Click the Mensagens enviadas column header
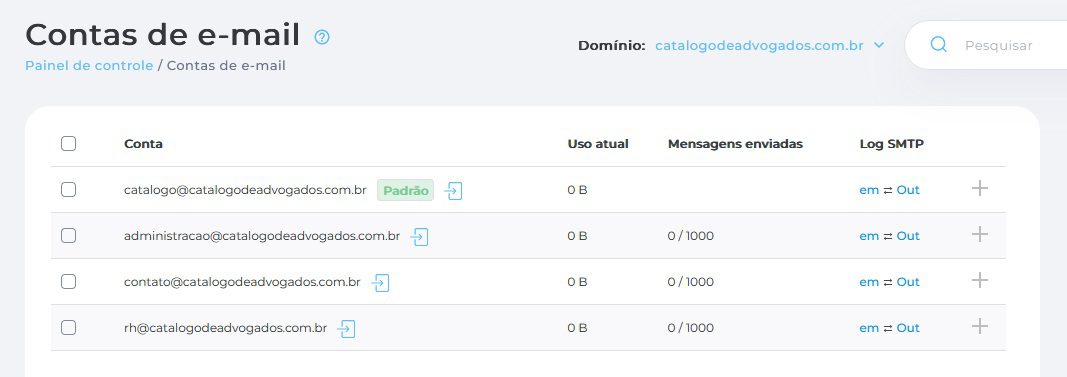Image resolution: width=1067 pixels, height=377 pixels. click(735, 144)
